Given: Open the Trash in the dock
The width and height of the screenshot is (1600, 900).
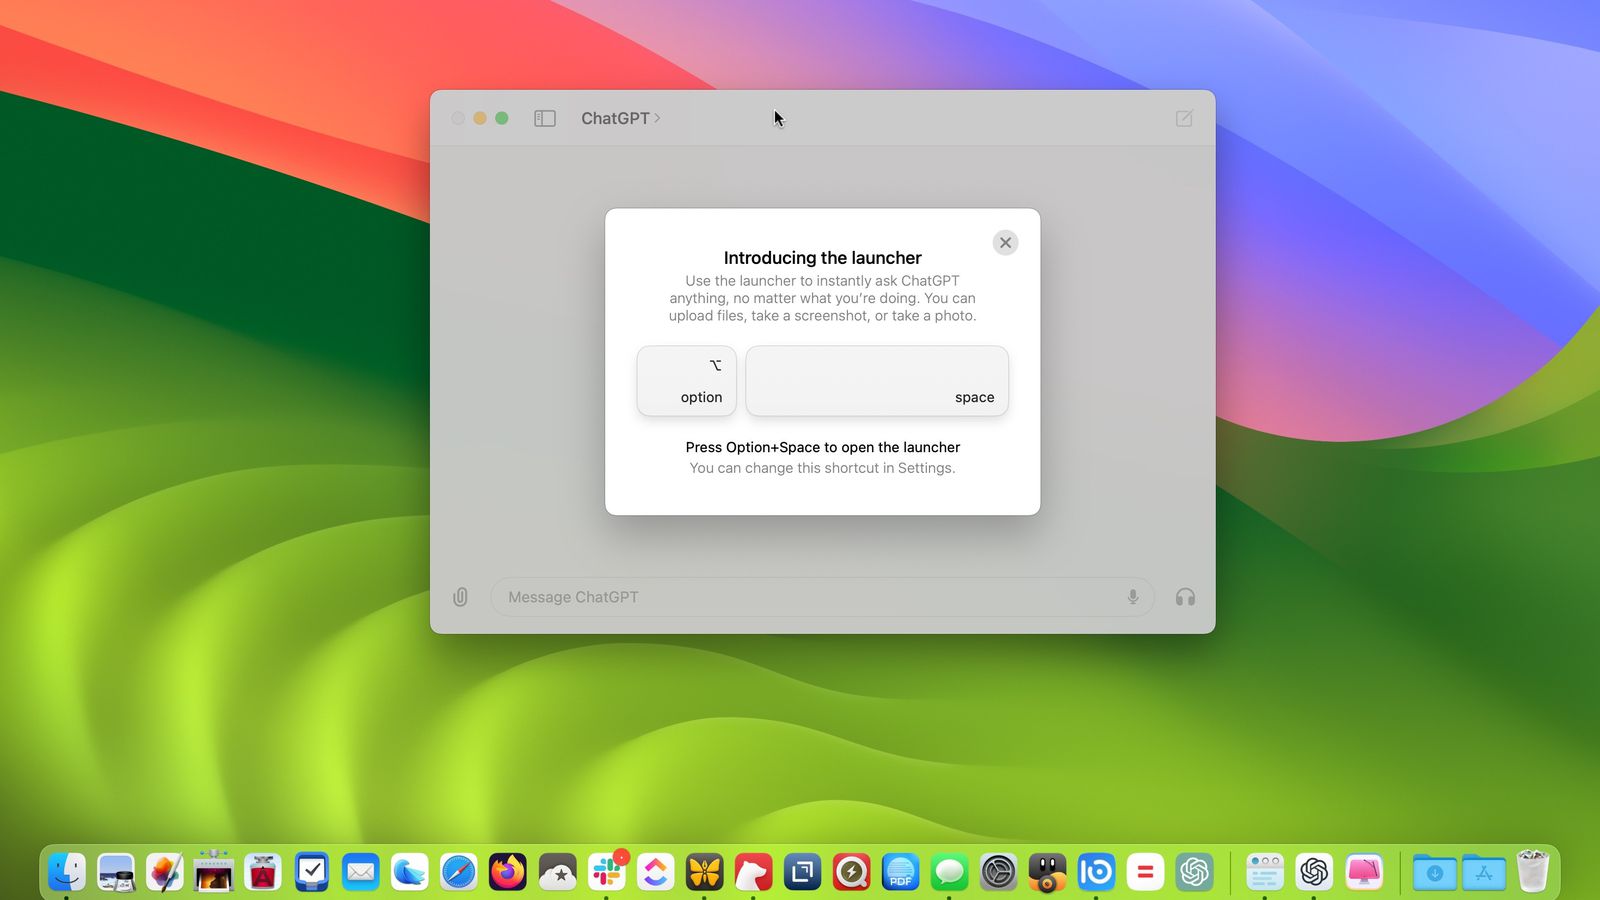Looking at the screenshot, I should (1532, 872).
